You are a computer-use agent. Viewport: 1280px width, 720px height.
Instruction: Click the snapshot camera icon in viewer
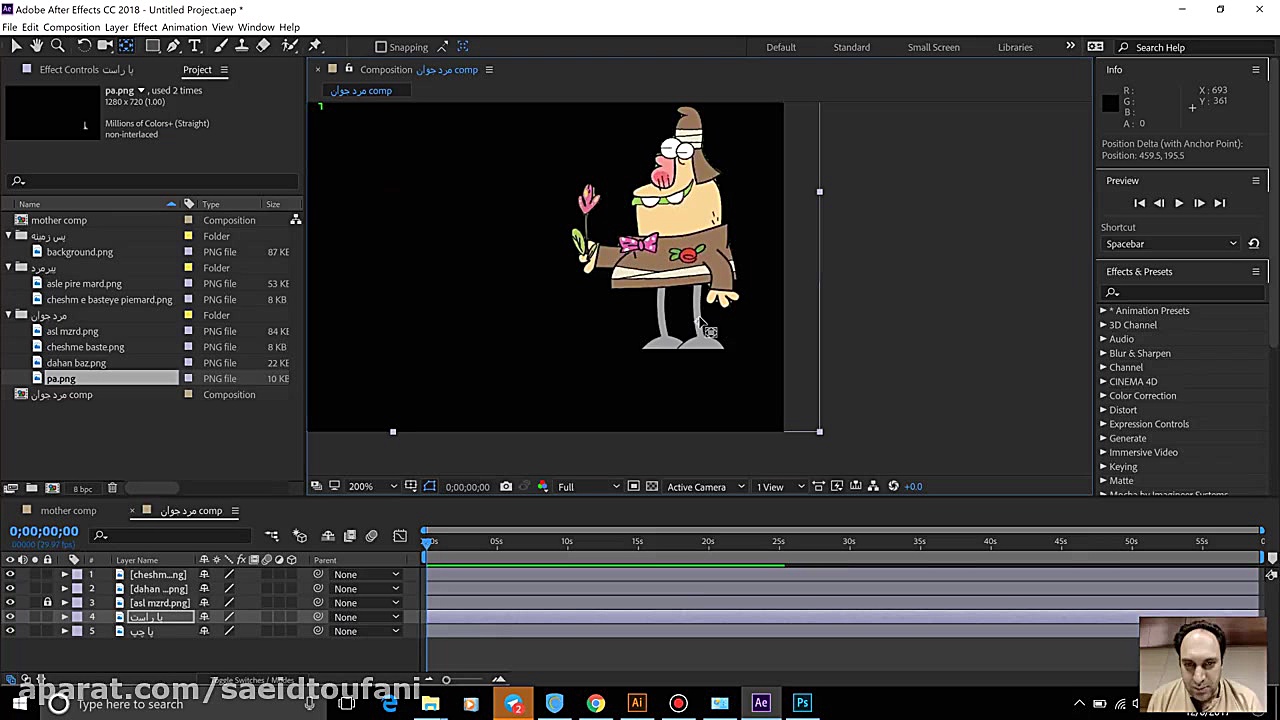point(506,487)
